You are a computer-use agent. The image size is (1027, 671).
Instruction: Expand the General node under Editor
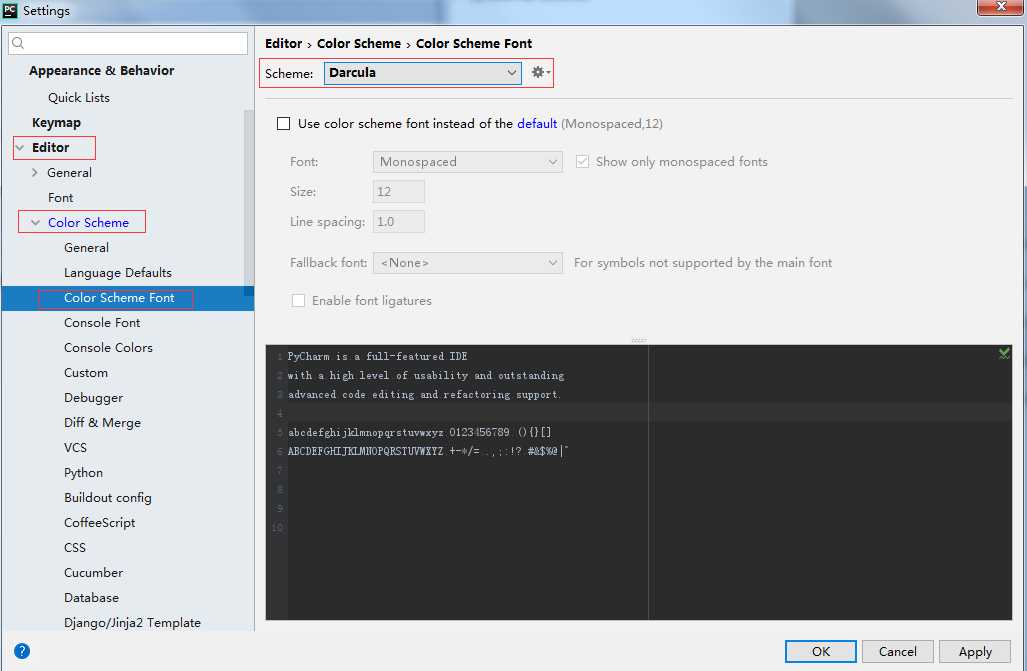[35, 172]
